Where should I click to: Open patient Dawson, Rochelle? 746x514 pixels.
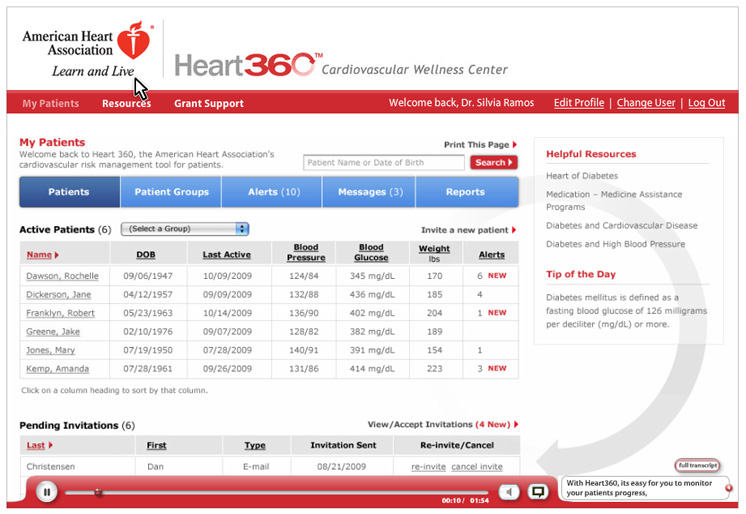pyautogui.click(x=62, y=276)
